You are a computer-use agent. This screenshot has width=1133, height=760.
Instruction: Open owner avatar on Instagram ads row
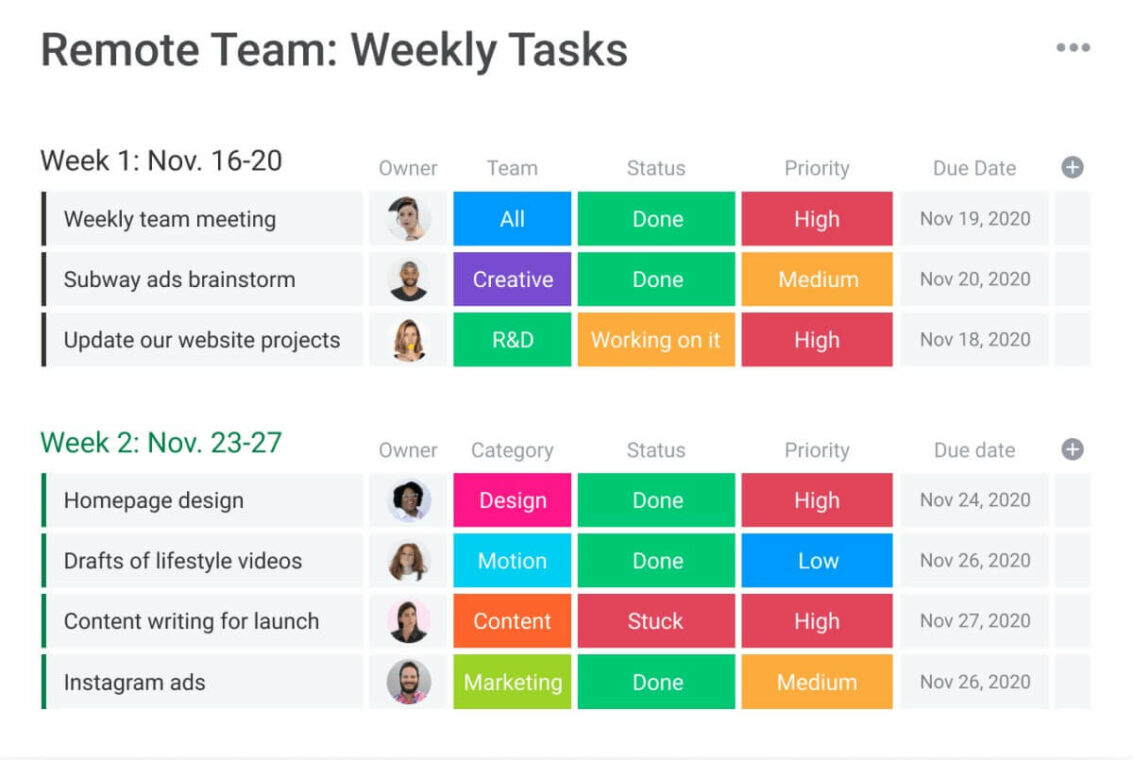(408, 682)
